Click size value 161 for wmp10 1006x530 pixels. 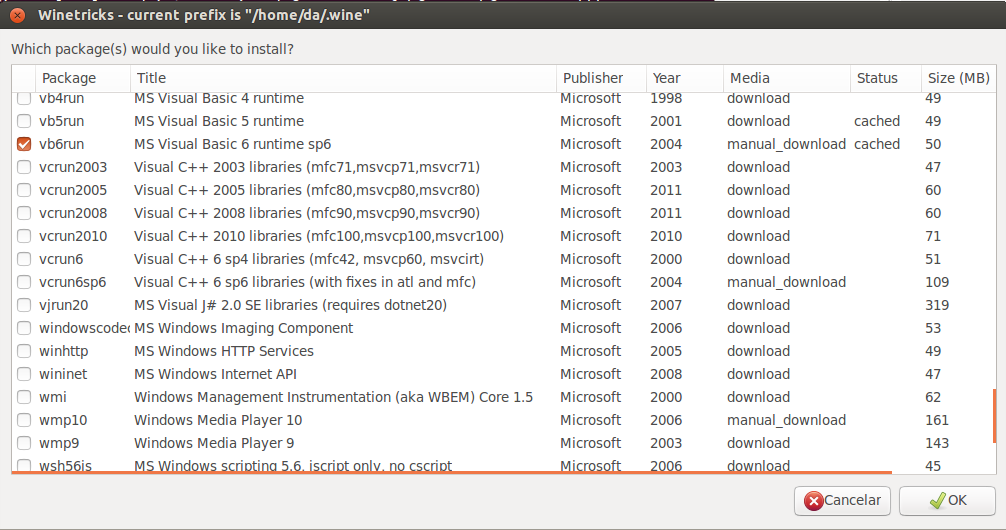click(x=937, y=420)
